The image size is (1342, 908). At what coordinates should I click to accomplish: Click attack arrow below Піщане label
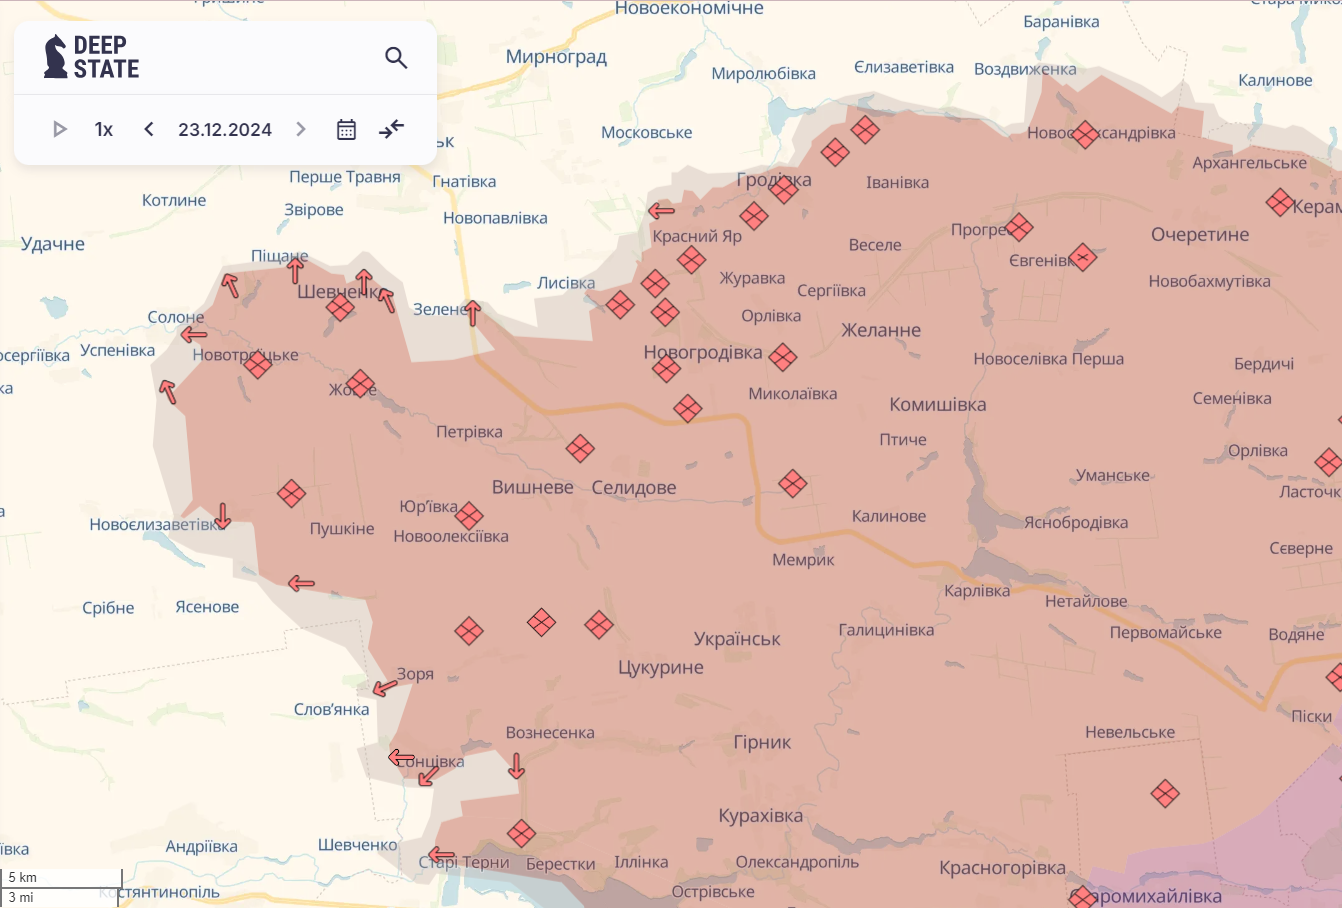pyautogui.click(x=295, y=270)
